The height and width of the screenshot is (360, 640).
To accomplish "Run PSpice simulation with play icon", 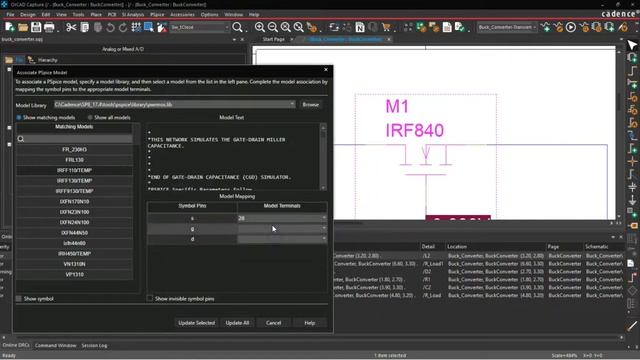I will [x=571, y=27].
